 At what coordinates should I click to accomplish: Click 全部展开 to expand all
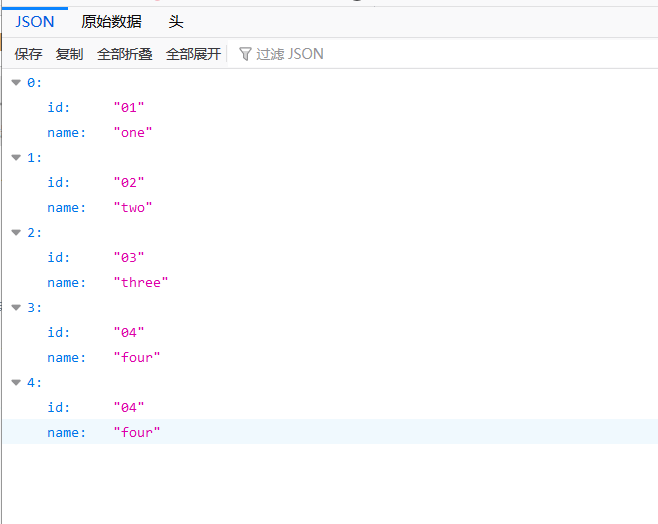(193, 54)
